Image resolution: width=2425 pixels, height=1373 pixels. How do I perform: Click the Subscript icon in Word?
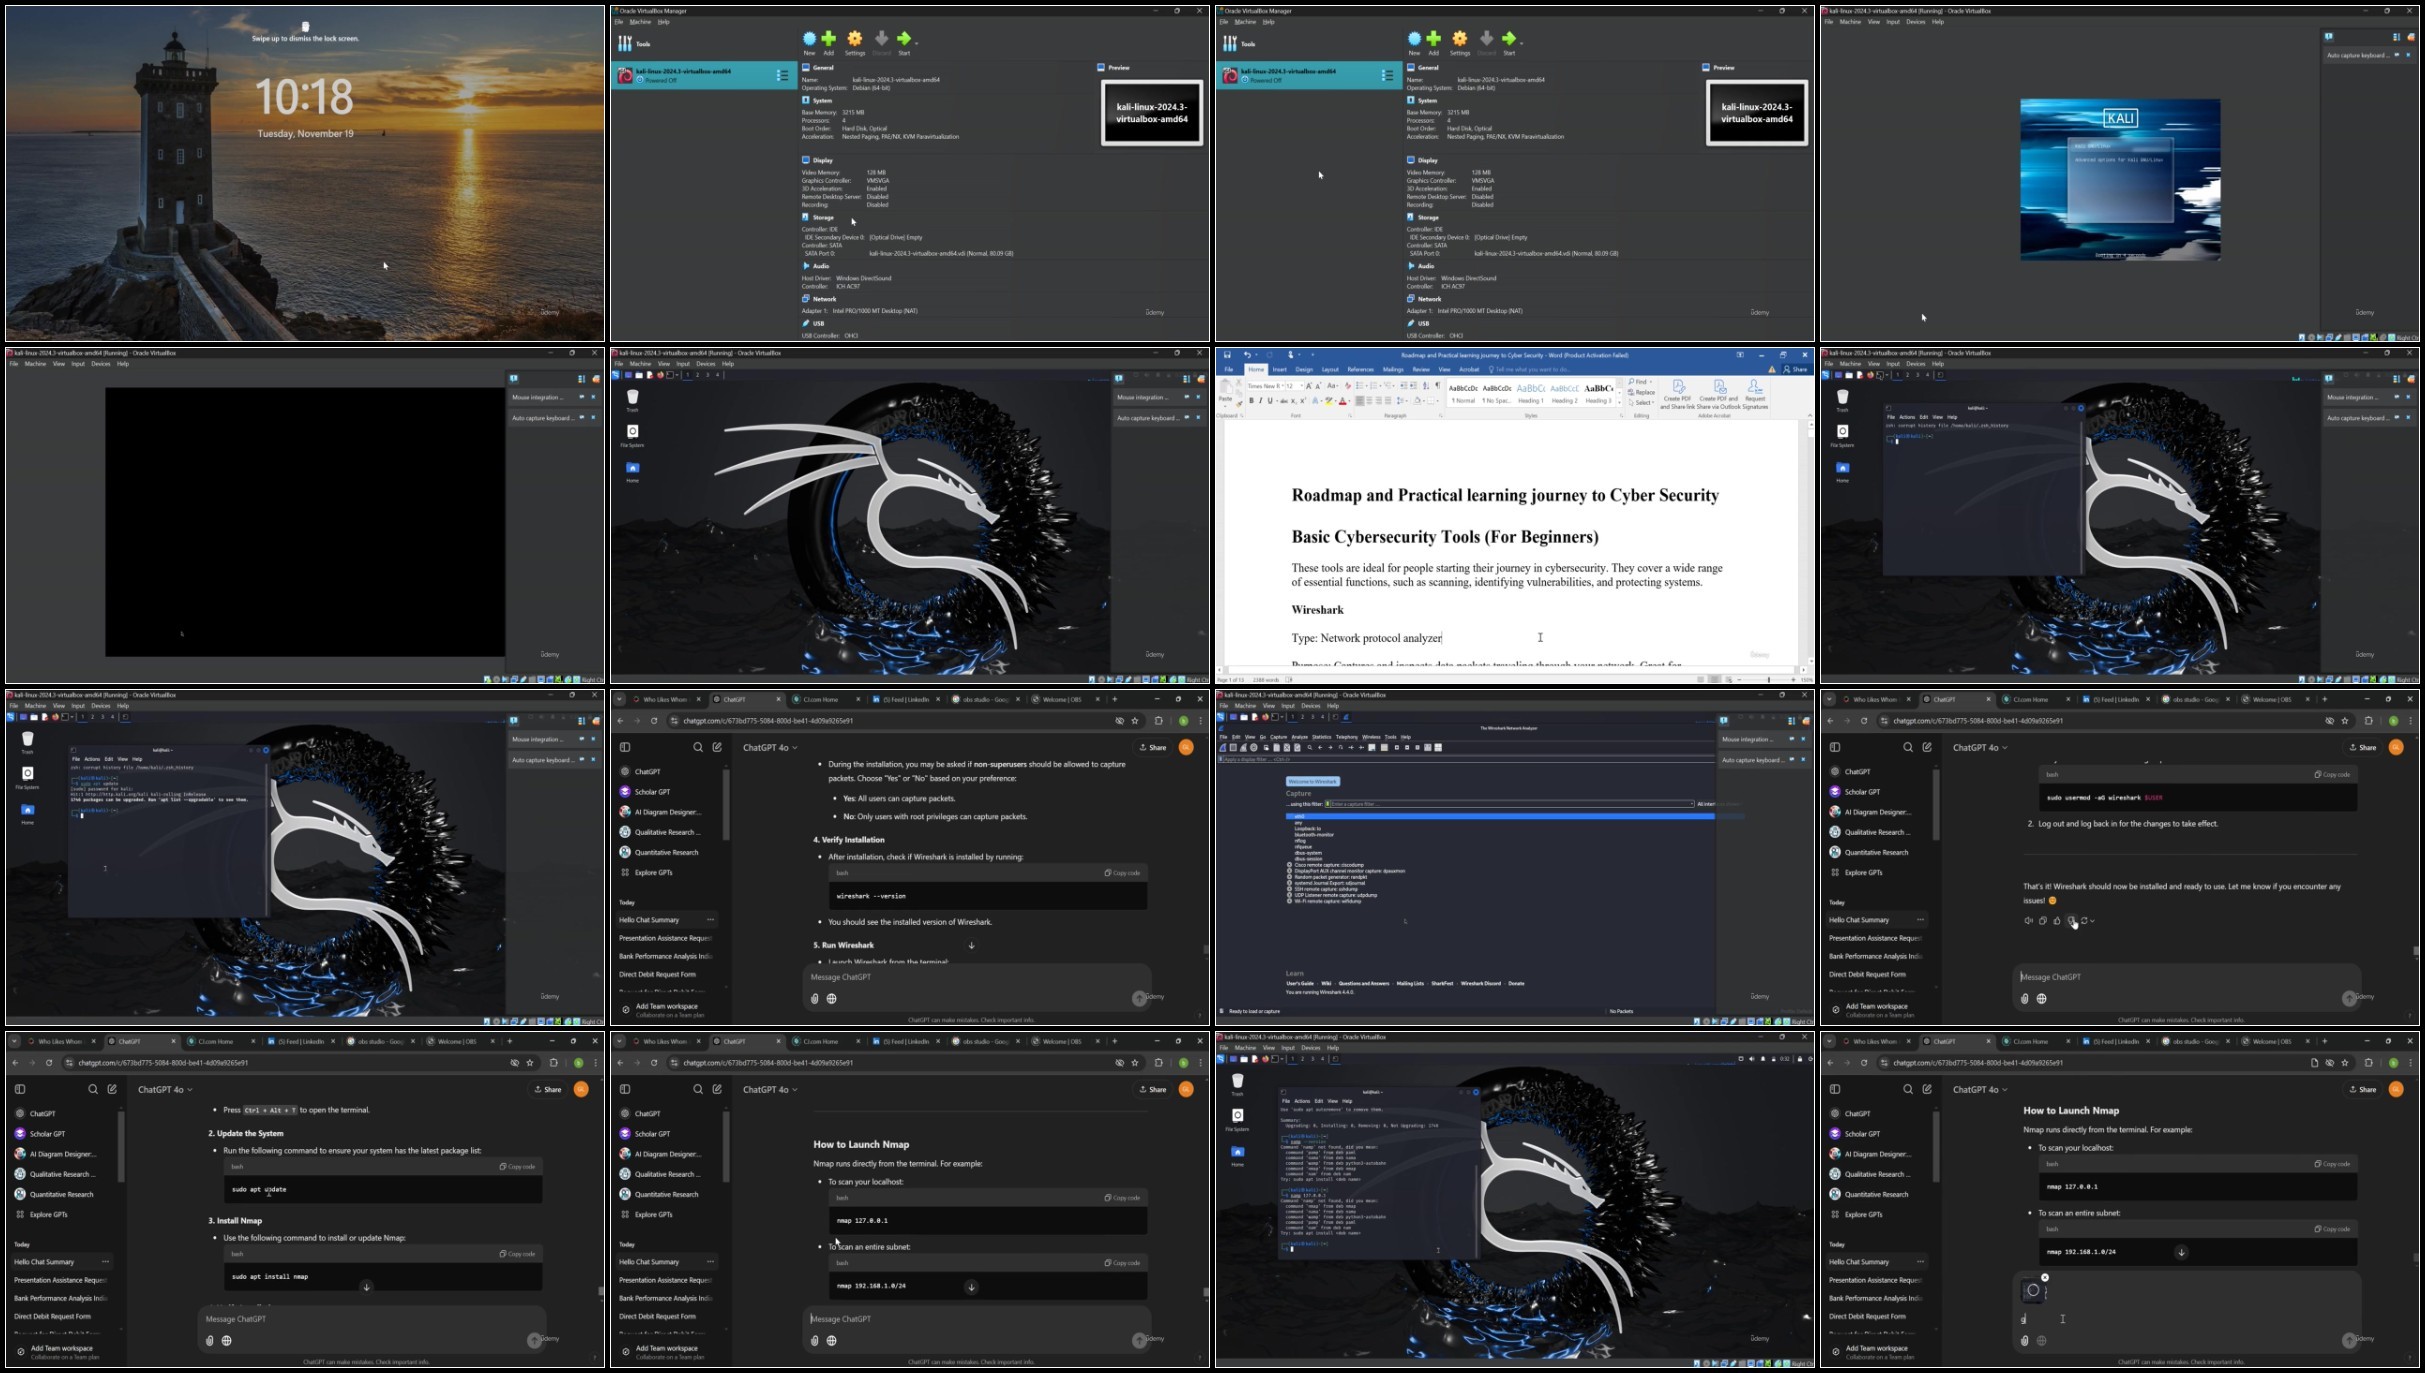click(x=1294, y=401)
